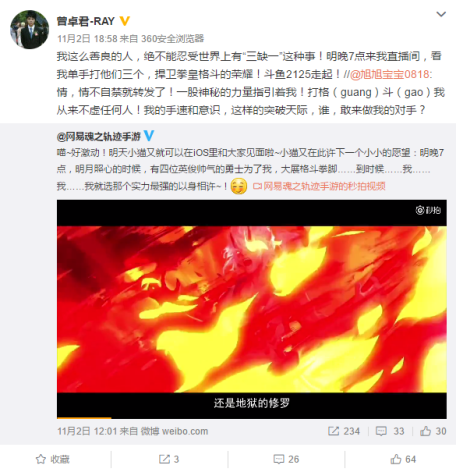Open the @旭旭宝宝0818 mention link
The image size is (457, 472).
pyautogui.click(x=391, y=74)
